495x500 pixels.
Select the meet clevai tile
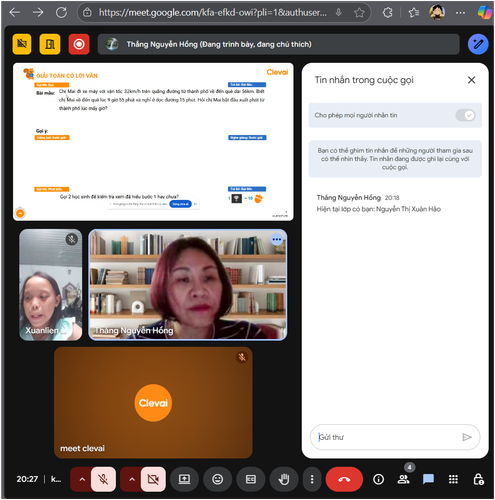(153, 403)
